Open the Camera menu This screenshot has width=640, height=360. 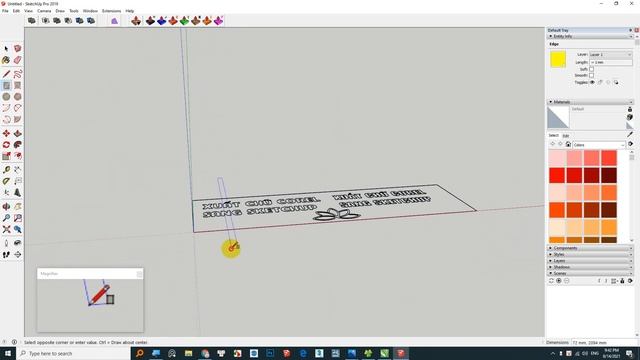pyautogui.click(x=44, y=11)
